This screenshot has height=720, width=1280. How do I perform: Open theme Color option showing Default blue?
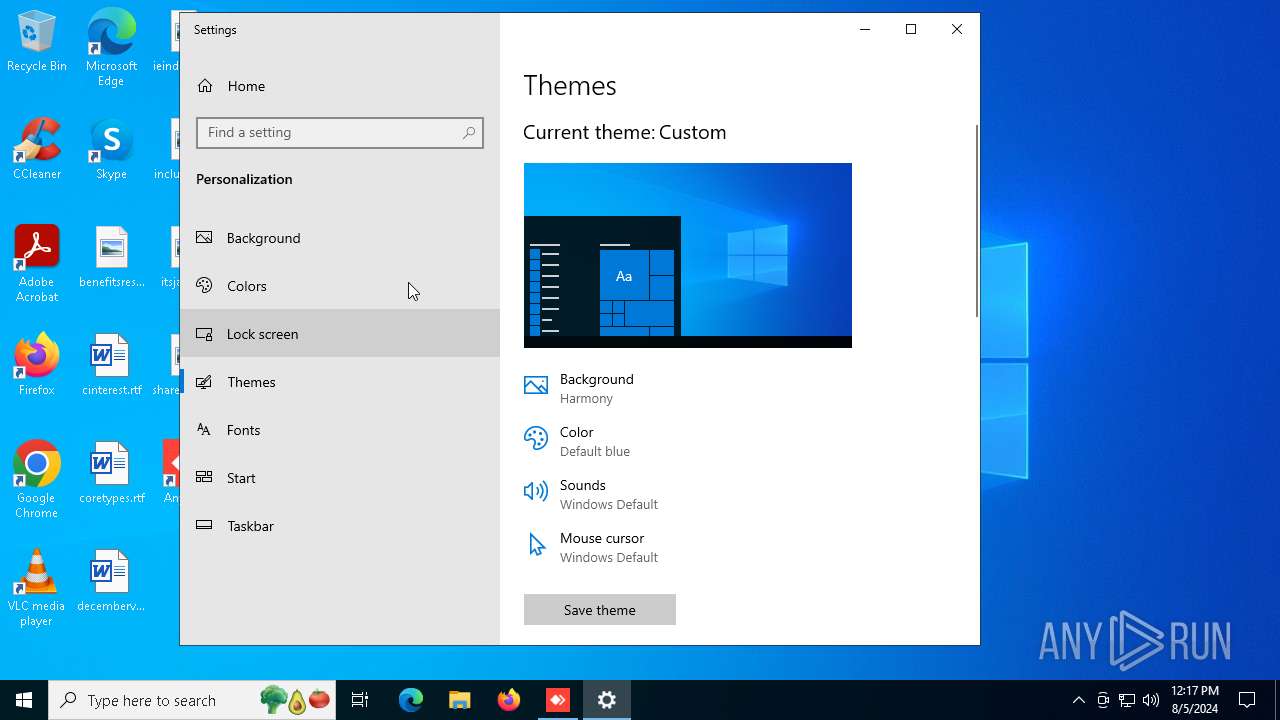pyautogui.click(x=577, y=441)
